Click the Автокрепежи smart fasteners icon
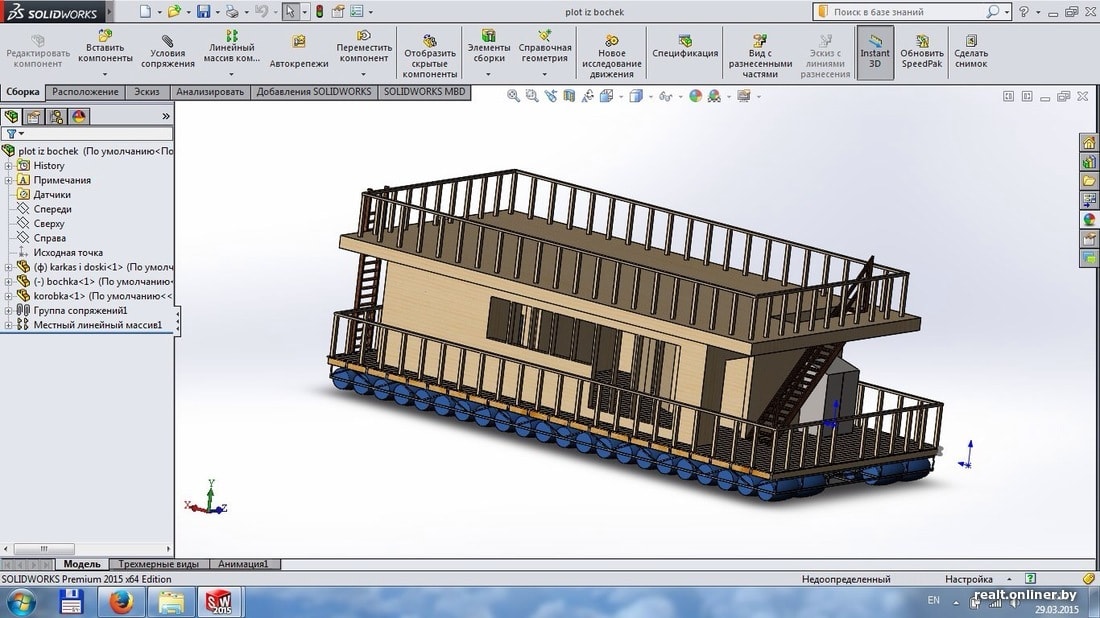Image resolution: width=1100 pixels, height=618 pixels. click(x=298, y=42)
